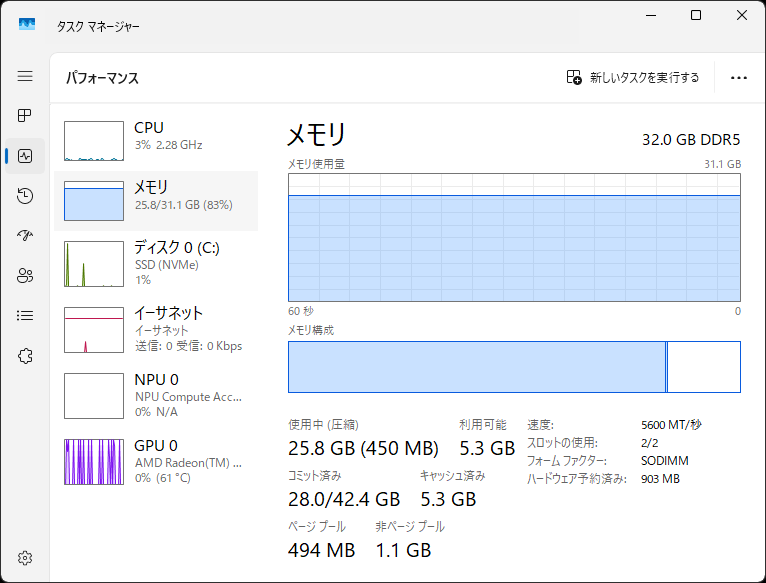This screenshot has width=766, height=583.
Task: Click the 新しいタスクを実行する button
Action: tap(633, 78)
